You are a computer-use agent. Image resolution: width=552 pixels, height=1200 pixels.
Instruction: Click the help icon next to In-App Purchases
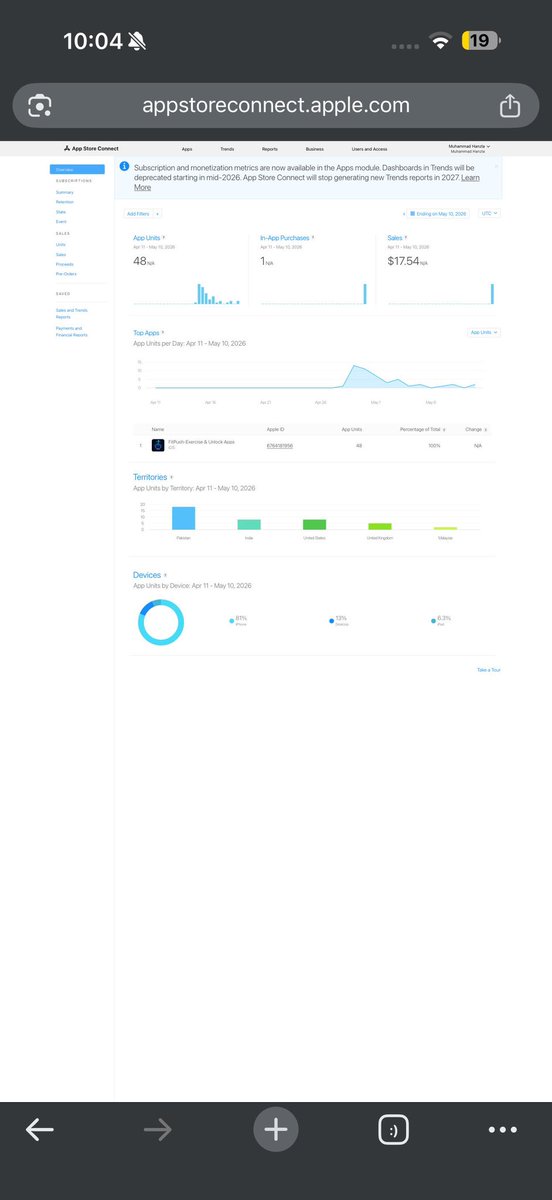313,238
